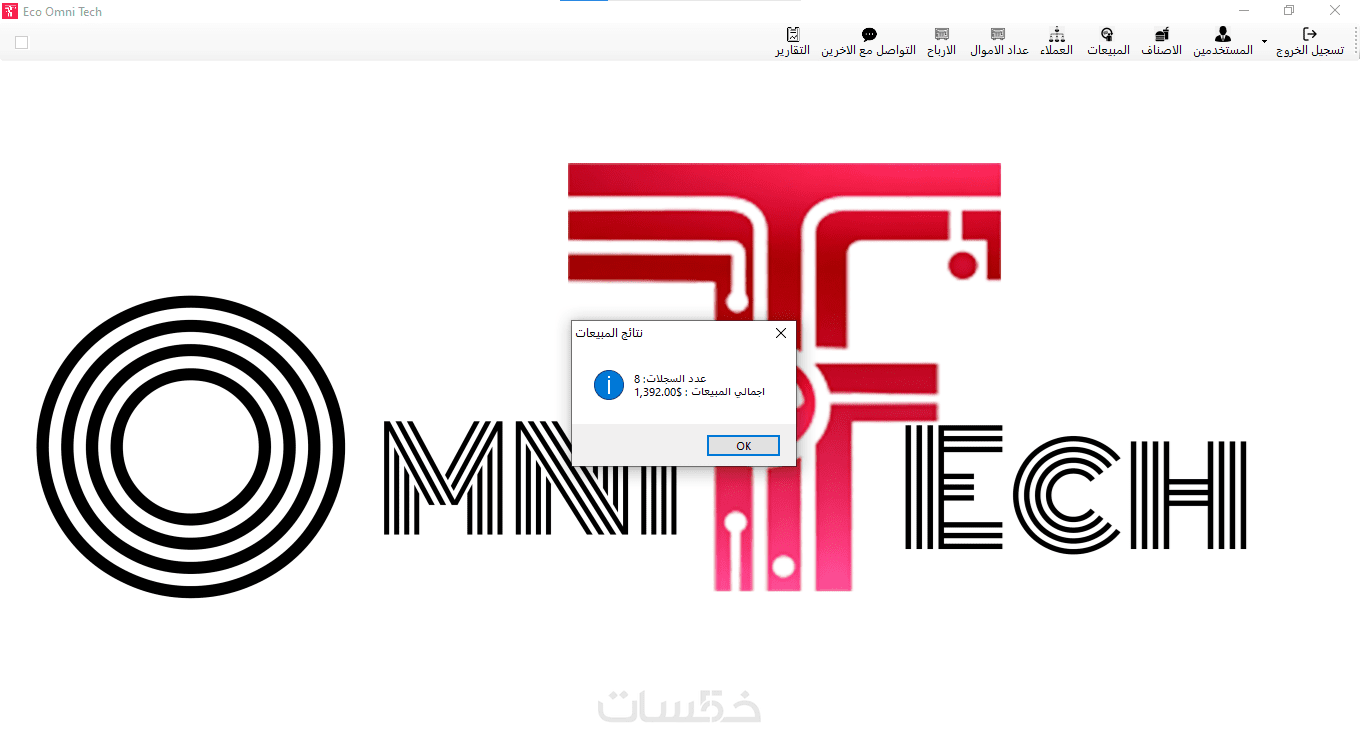Click the text عدد السجلات: 8
The width and height of the screenshot is (1360, 738).
click(670, 379)
